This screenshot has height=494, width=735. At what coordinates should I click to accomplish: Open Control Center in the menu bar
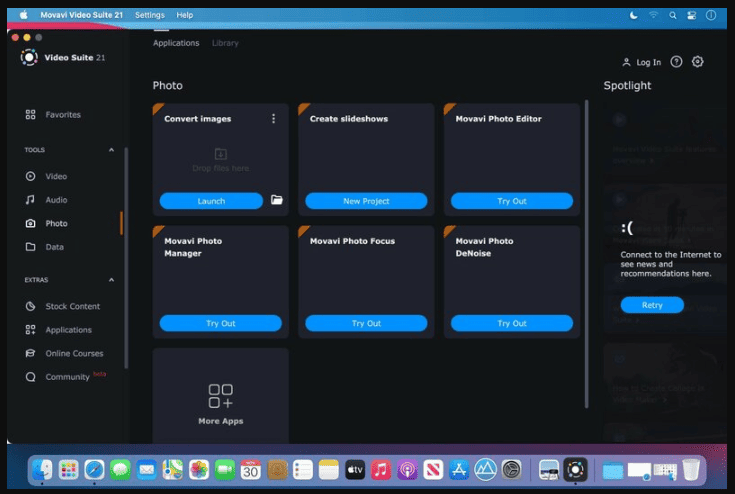691,15
